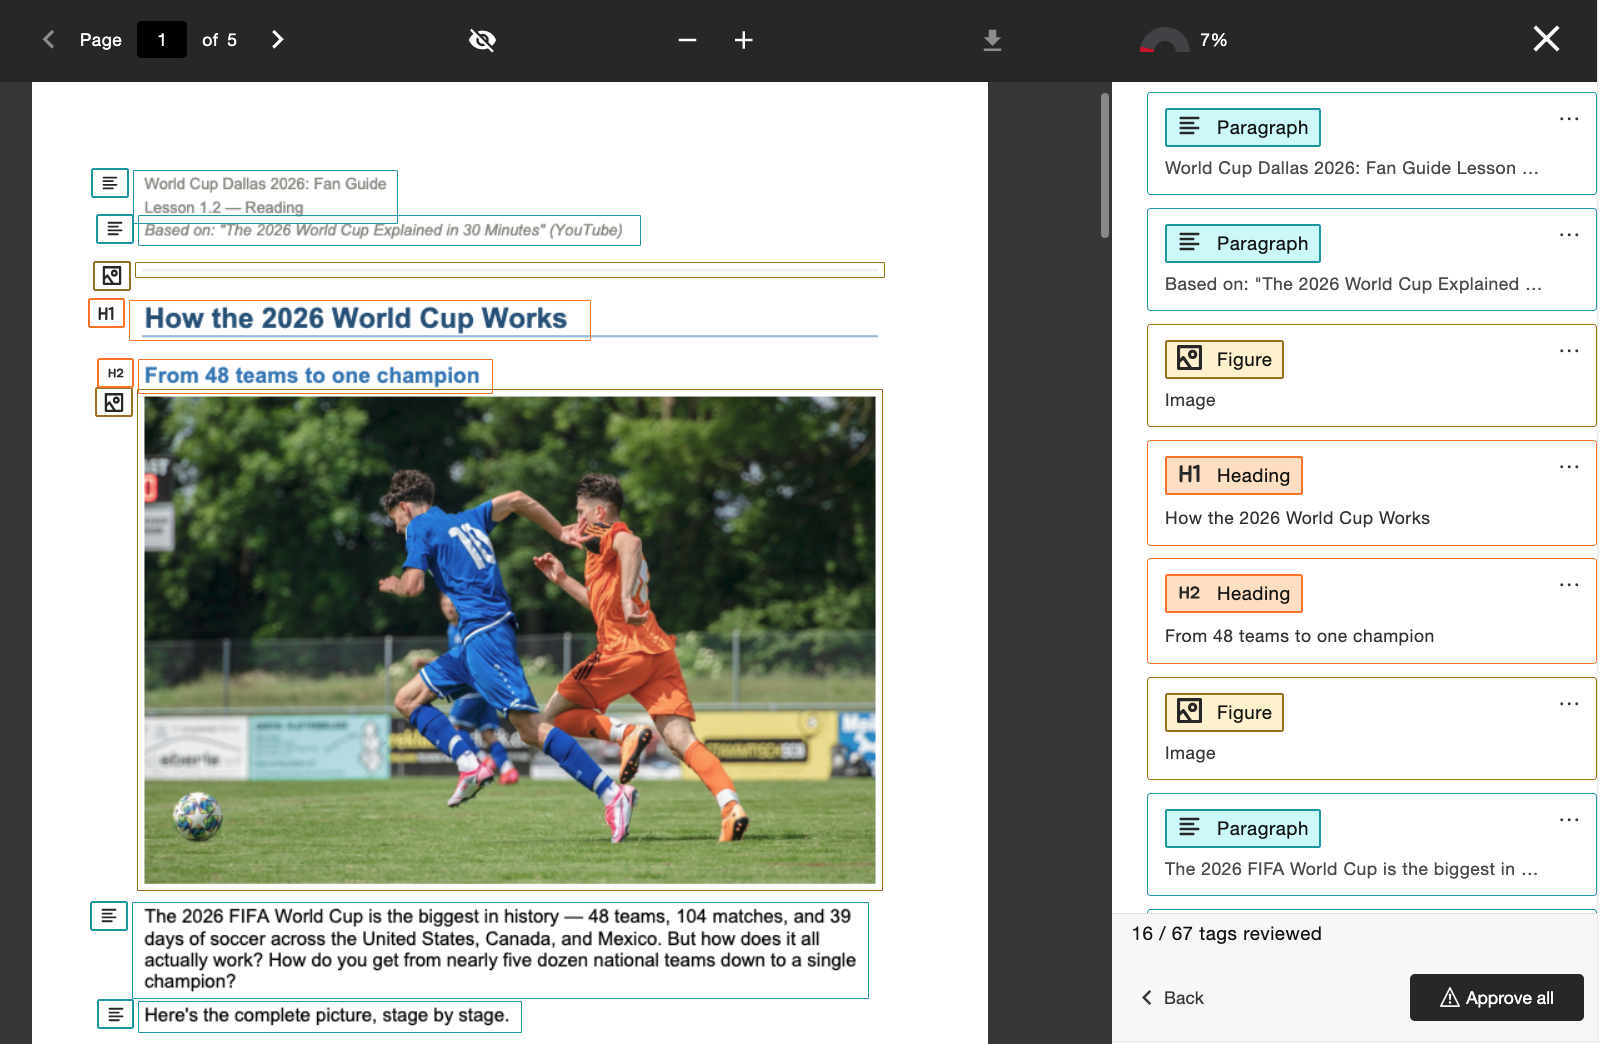Click 'How the 2026 World Cup Works' heading
Screen dimensions: 1600x1044
356,318
